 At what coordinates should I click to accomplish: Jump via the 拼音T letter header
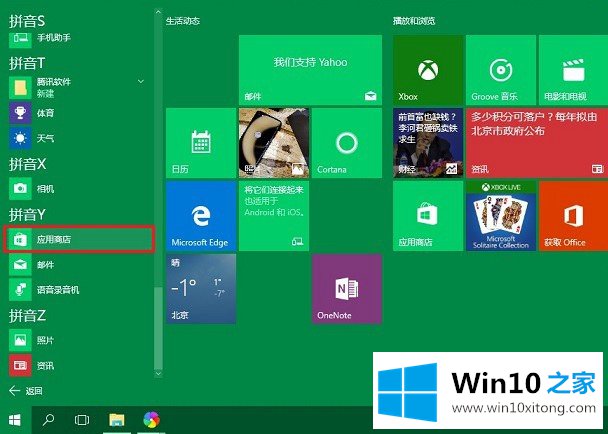pos(27,63)
